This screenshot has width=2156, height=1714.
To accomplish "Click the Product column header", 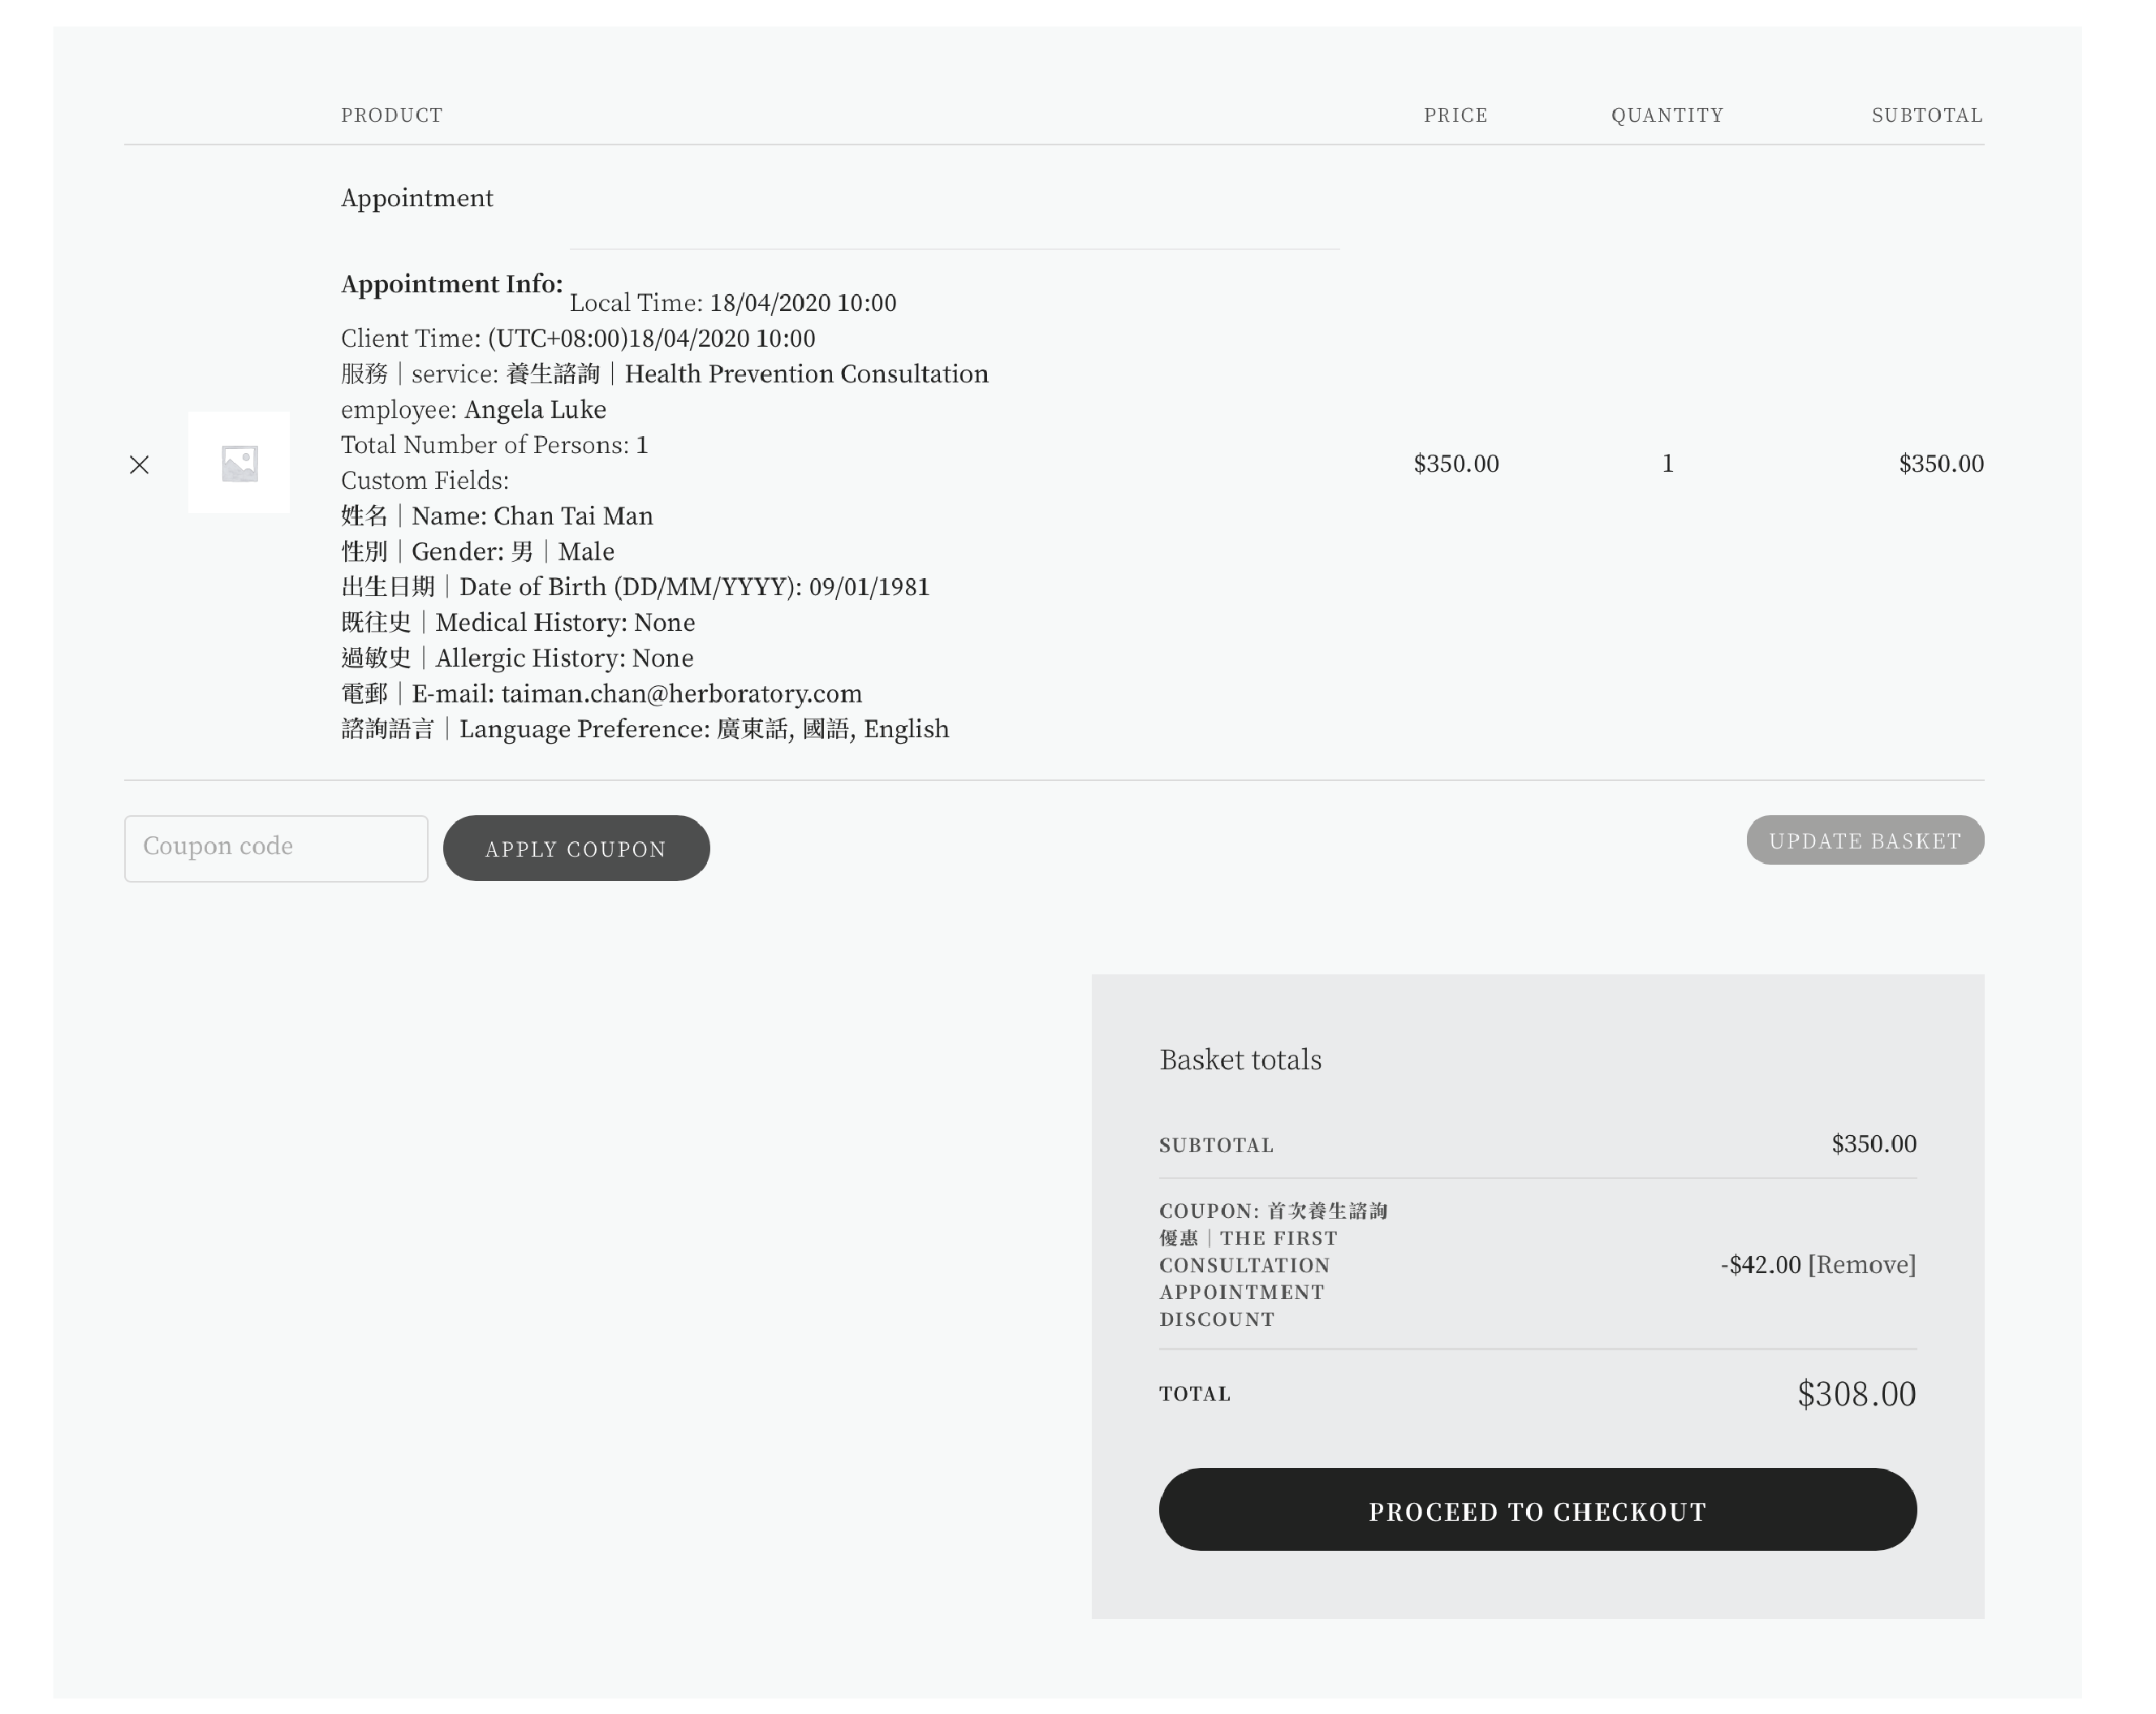I will (x=392, y=115).
